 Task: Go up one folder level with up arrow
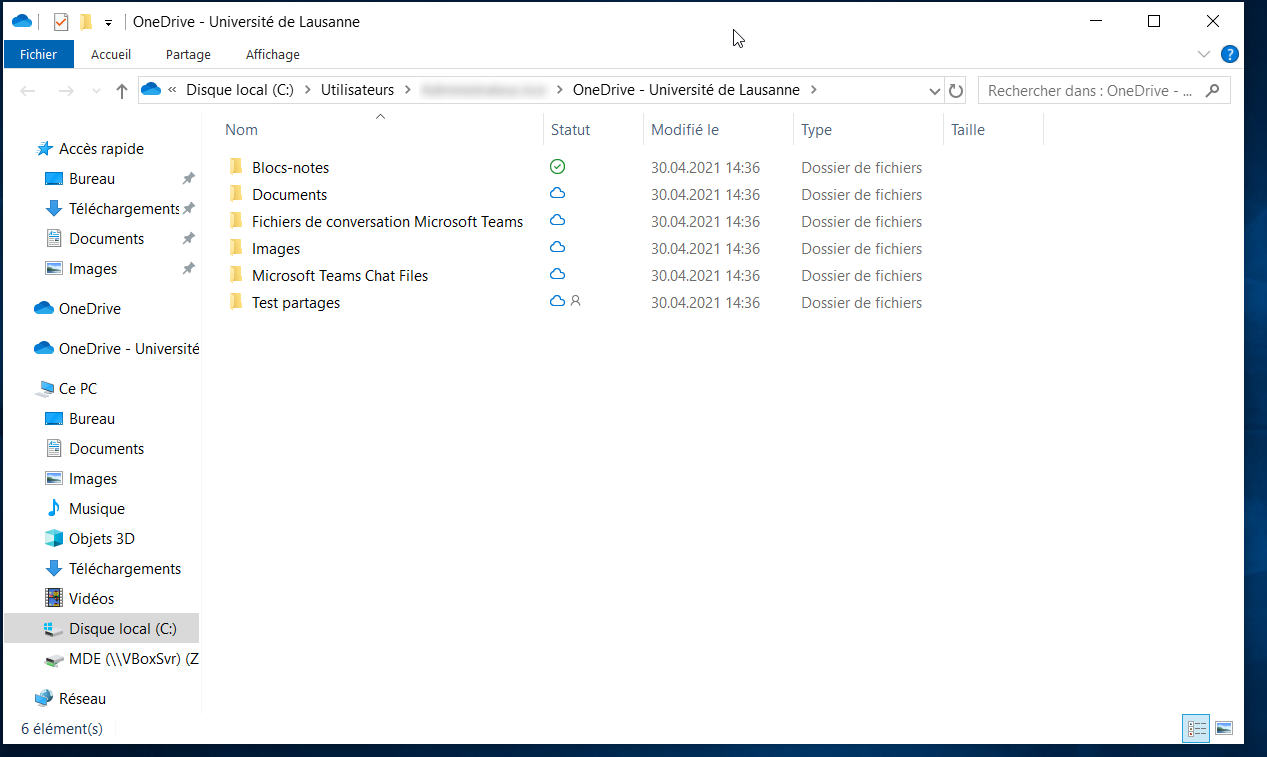(x=122, y=91)
